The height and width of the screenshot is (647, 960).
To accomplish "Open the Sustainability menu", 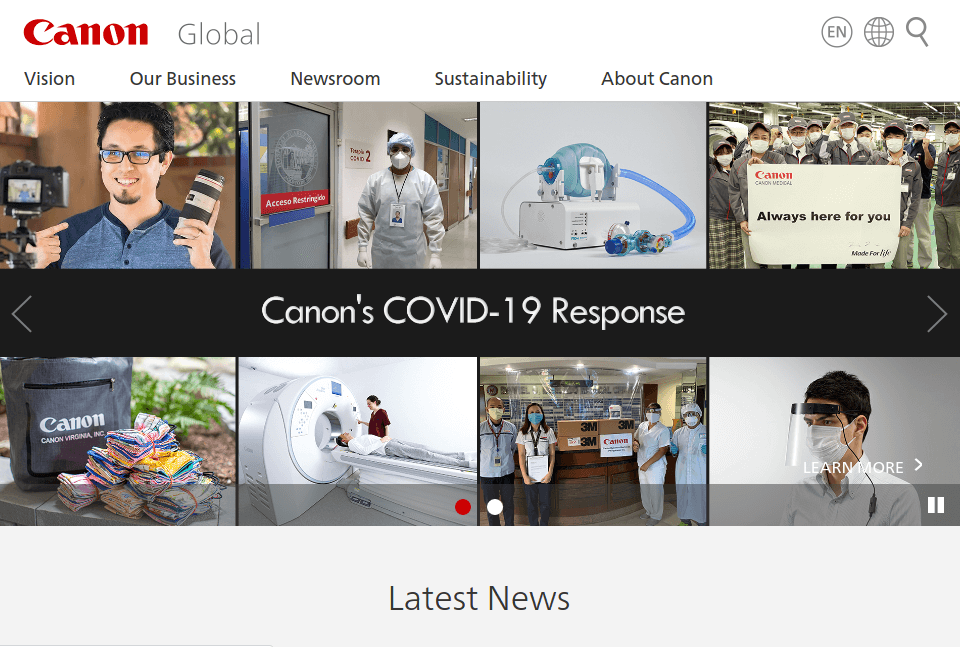I will click(x=490, y=78).
